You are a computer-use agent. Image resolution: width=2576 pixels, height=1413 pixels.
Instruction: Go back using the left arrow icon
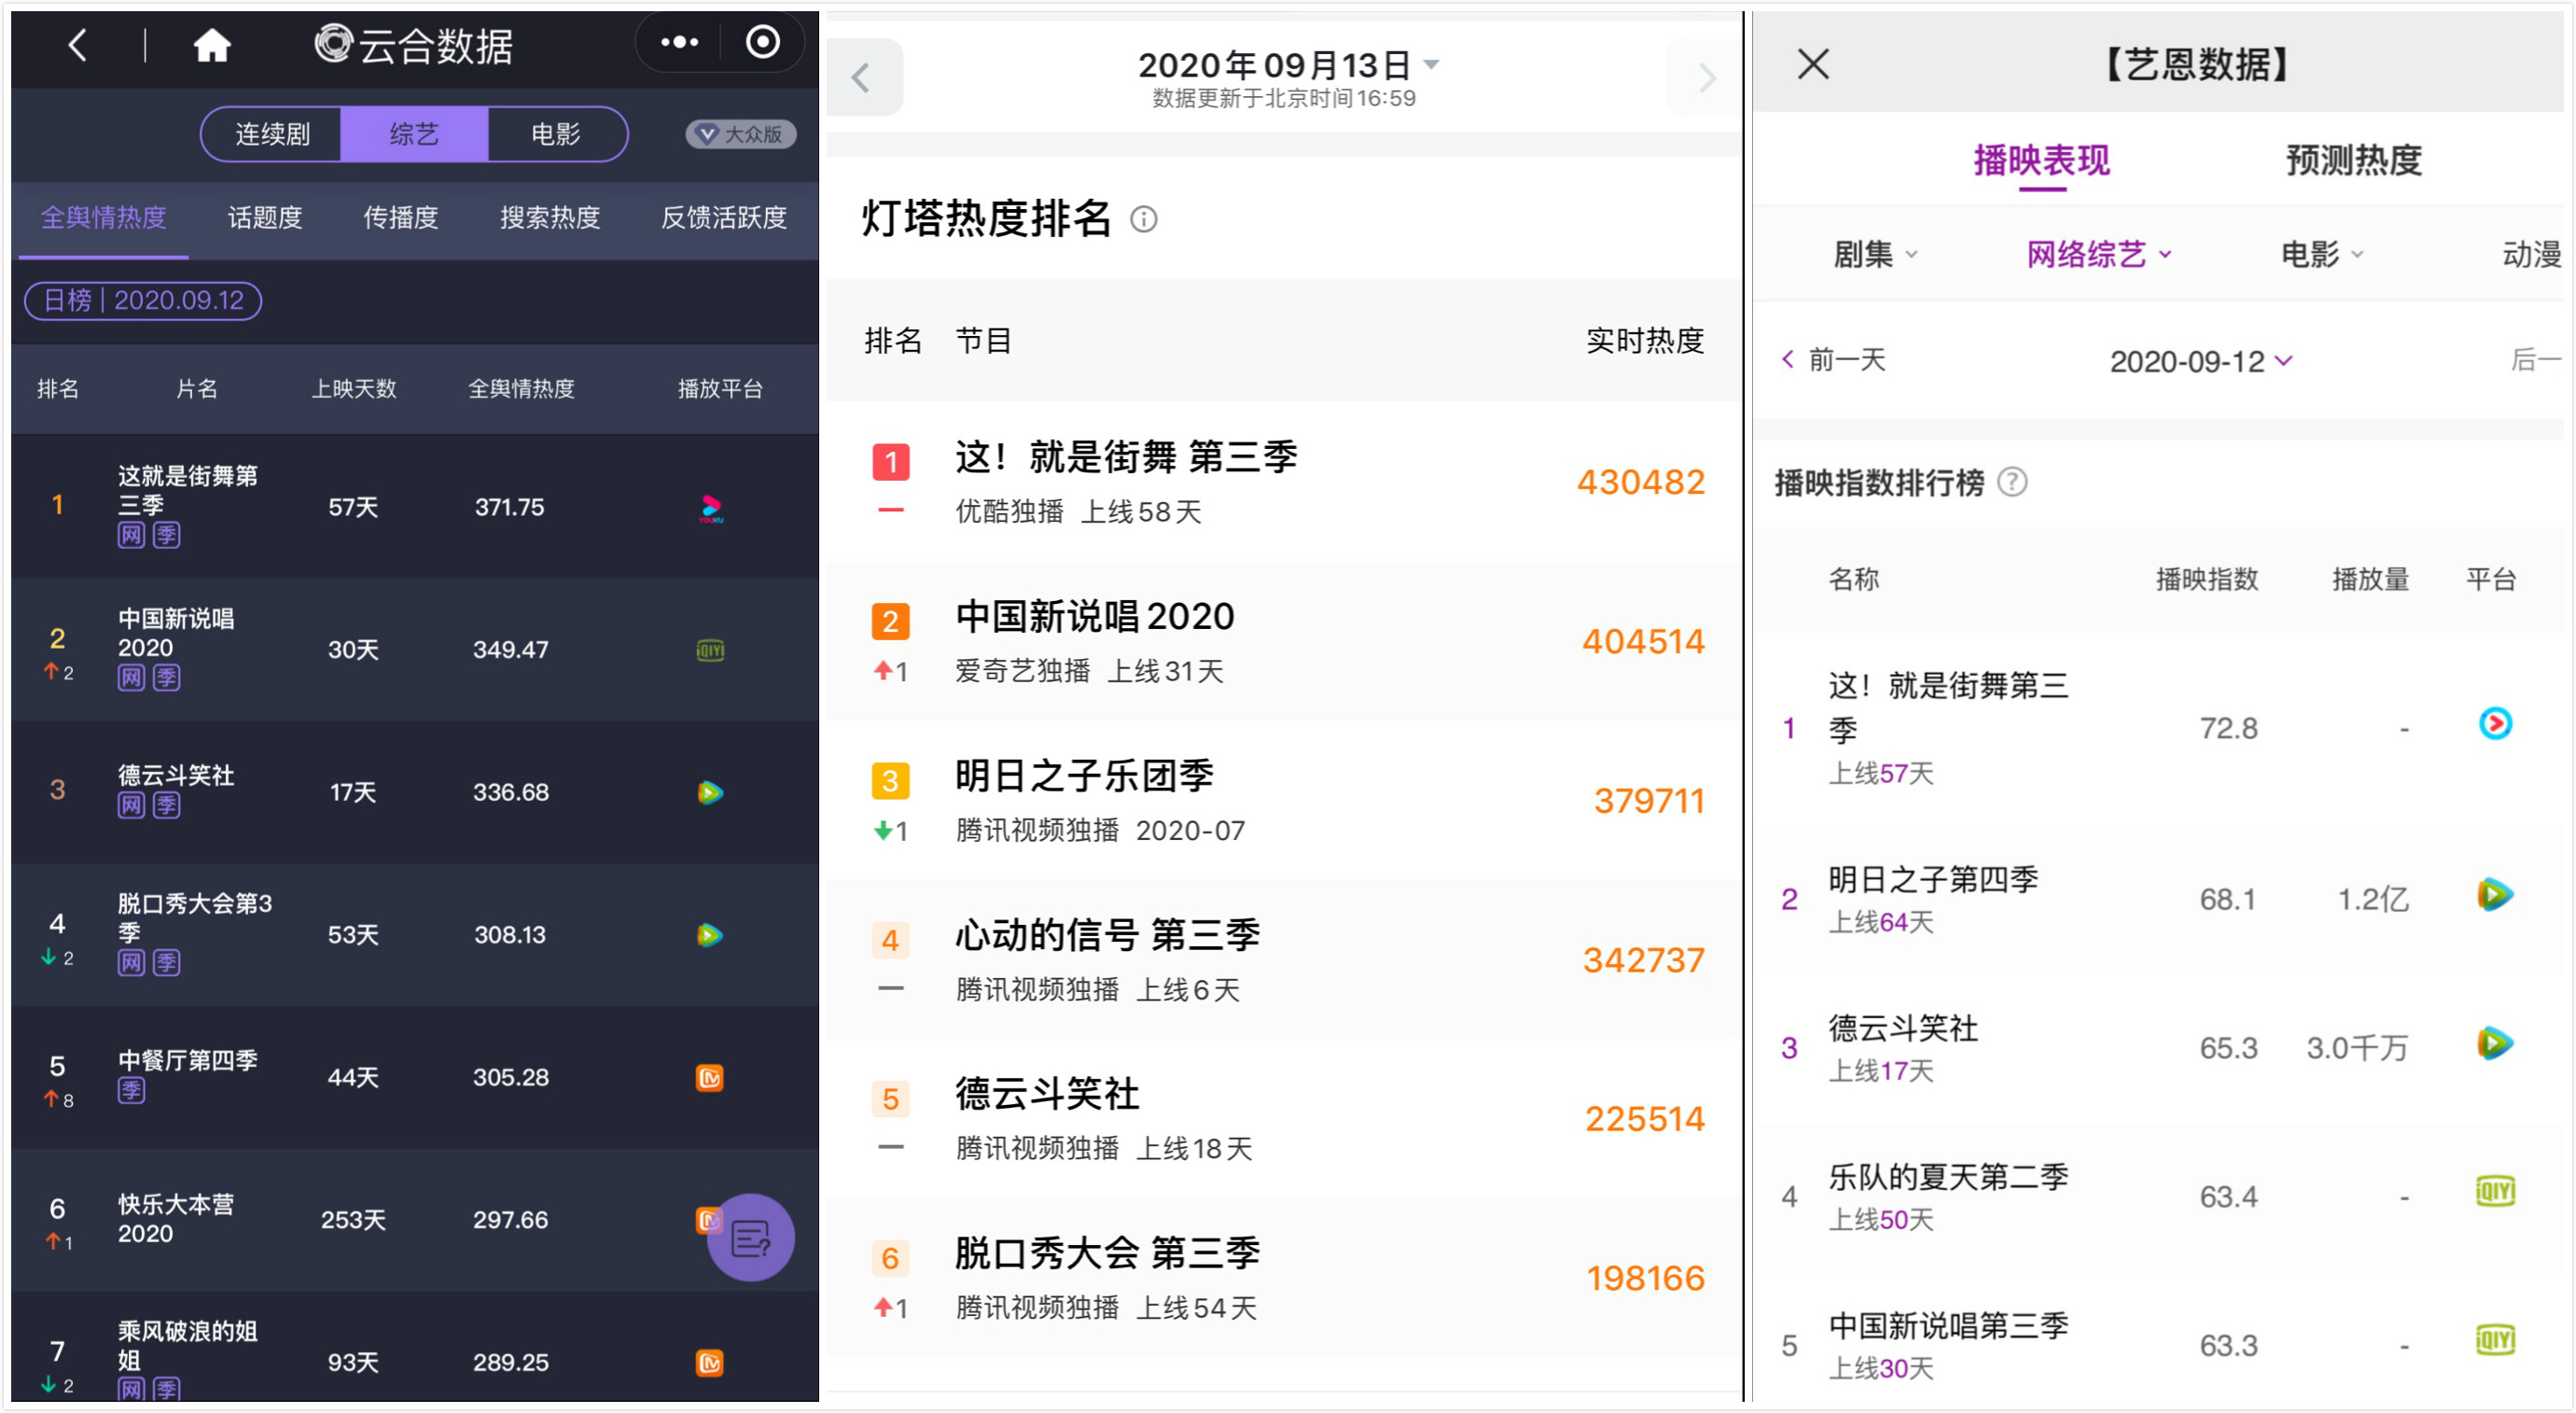tap(77, 45)
